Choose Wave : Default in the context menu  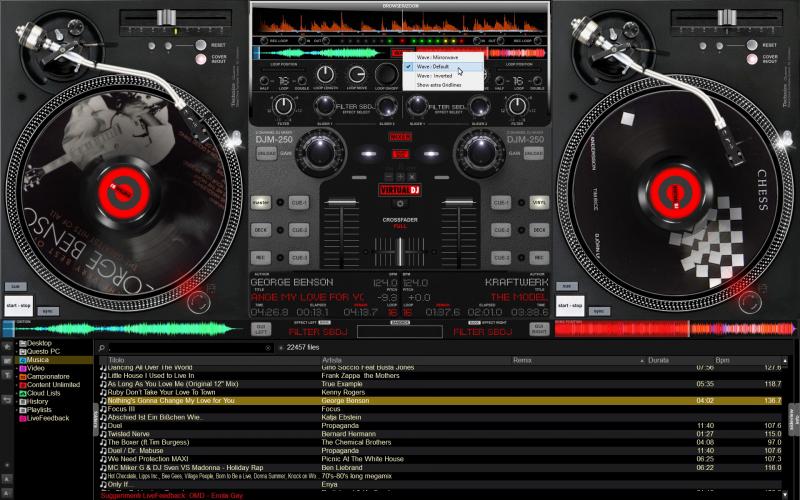pyautogui.click(x=443, y=66)
